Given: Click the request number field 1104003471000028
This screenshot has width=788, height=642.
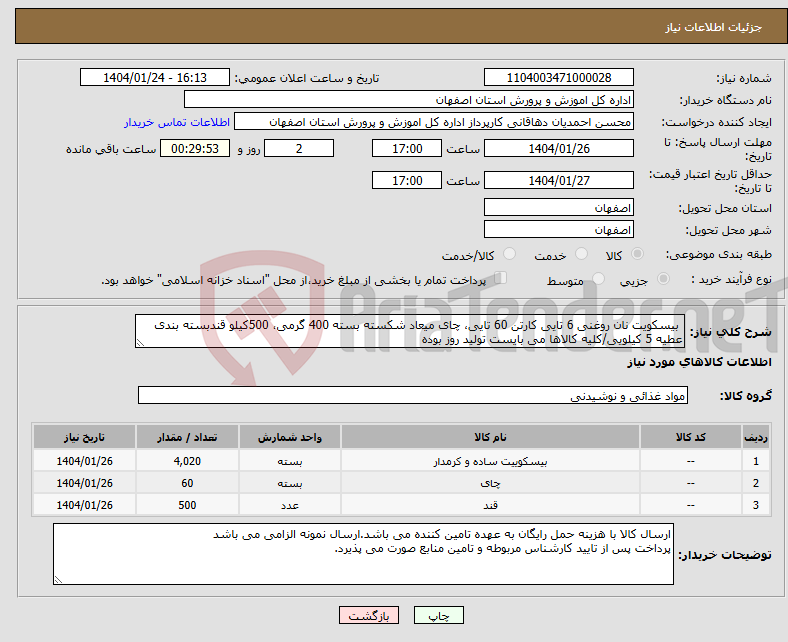Looking at the screenshot, I should pos(558,77).
